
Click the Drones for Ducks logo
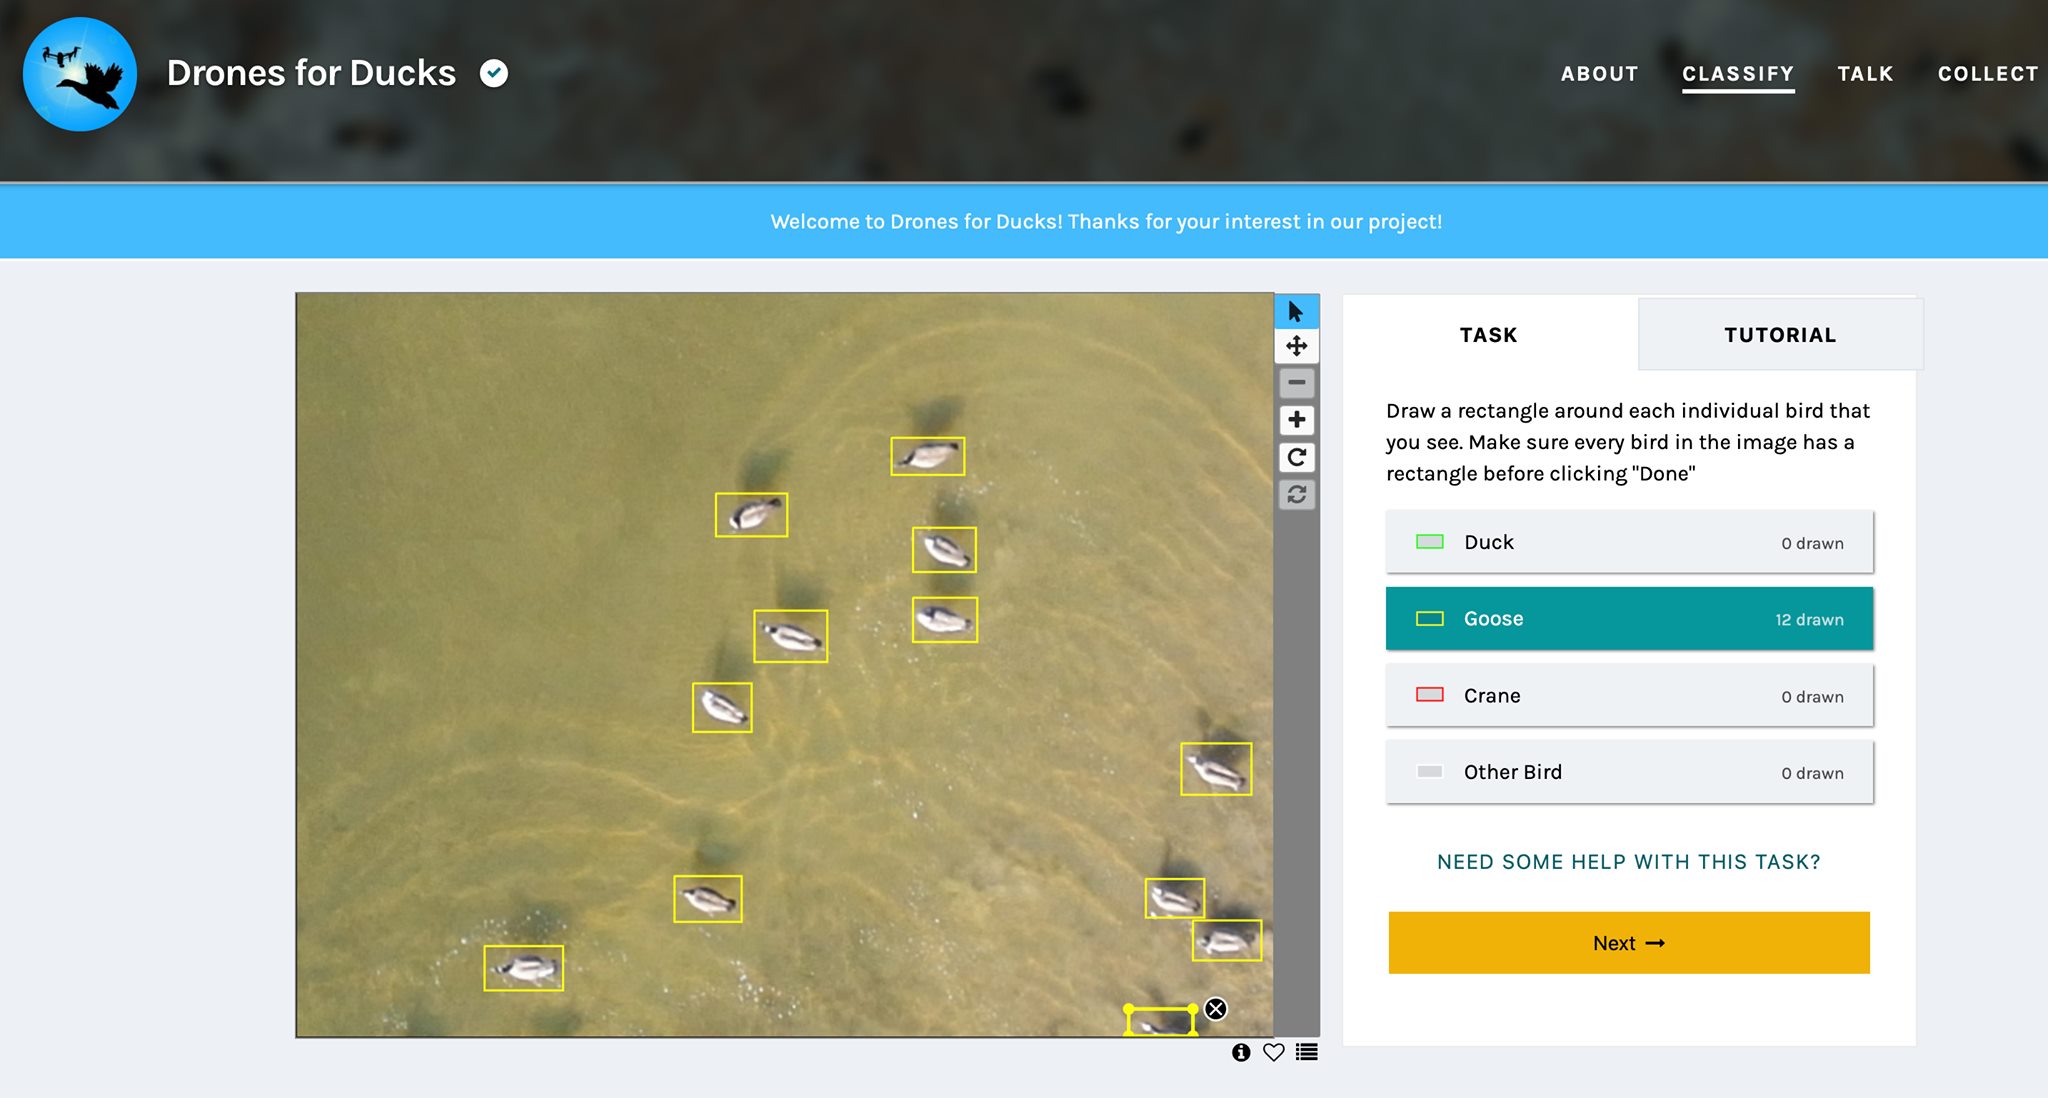(80, 74)
